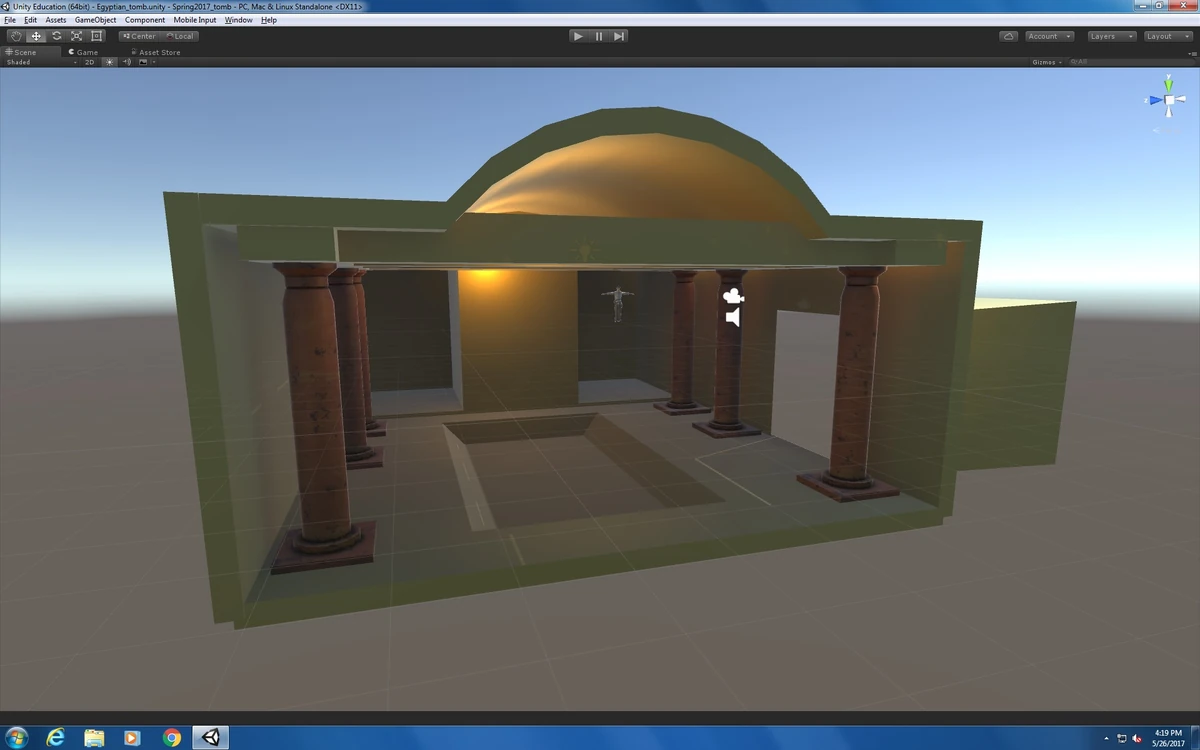Open File Explorer from the taskbar
Viewport: 1200px width, 750px height.
tap(94, 738)
